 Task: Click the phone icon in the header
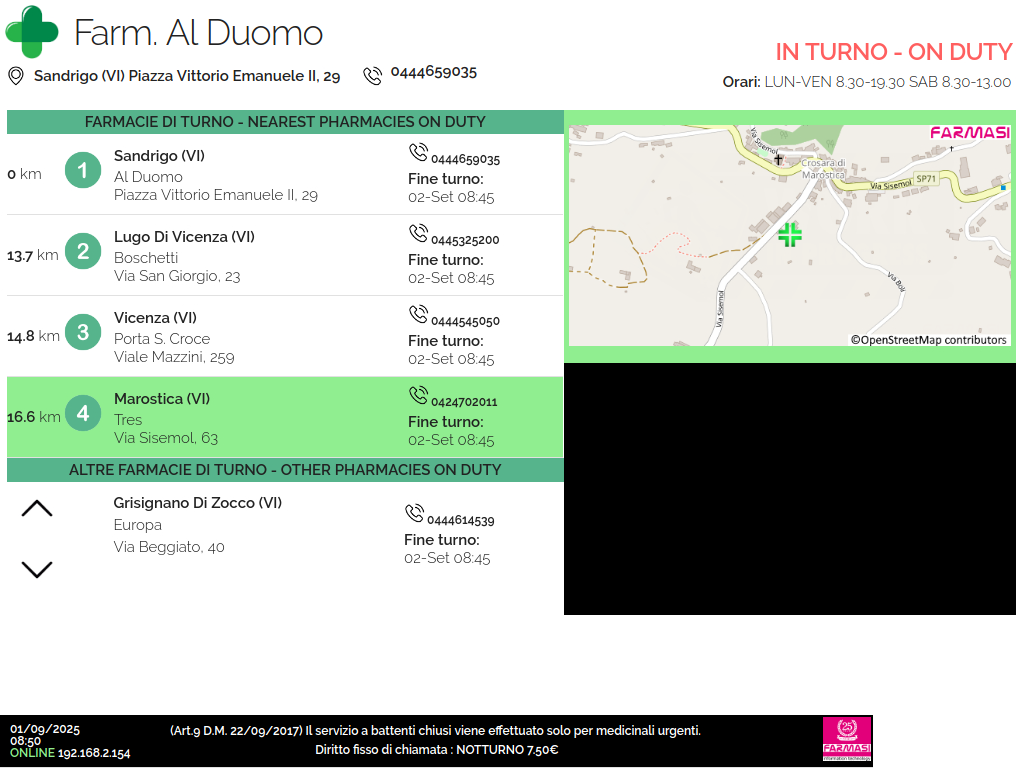(372, 76)
